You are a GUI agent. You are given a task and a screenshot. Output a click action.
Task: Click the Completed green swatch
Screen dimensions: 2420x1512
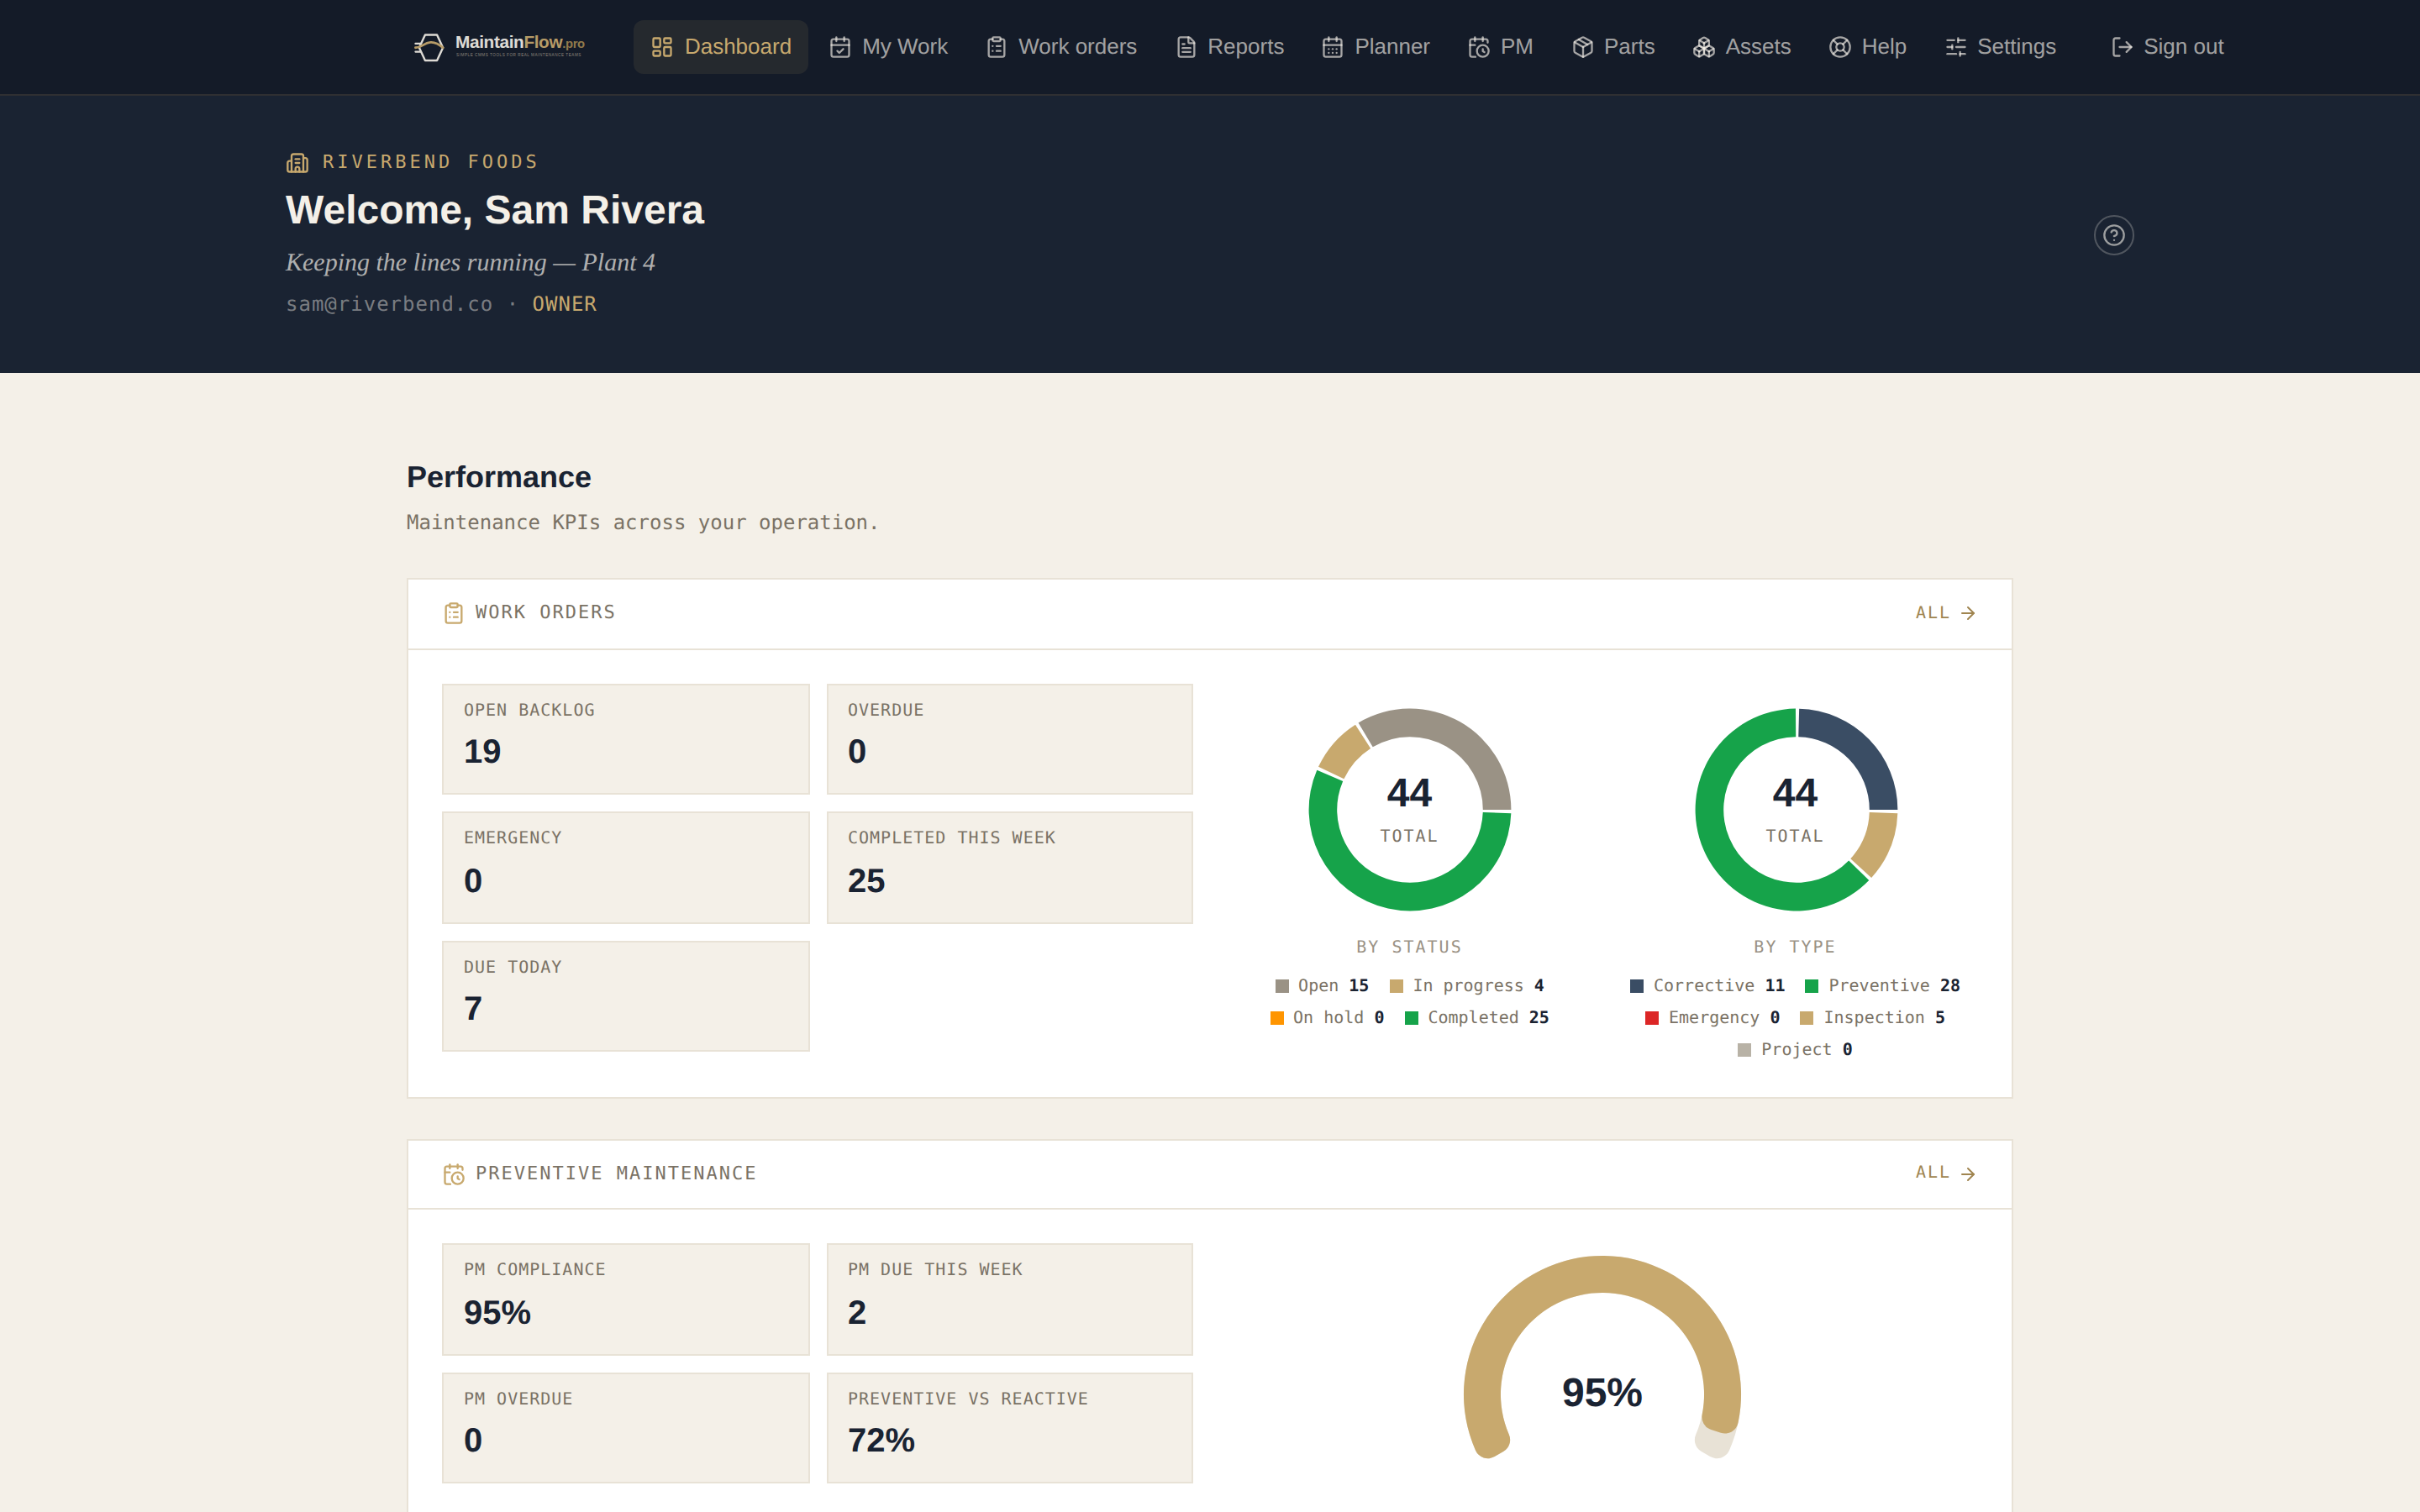[1411, 1018]
